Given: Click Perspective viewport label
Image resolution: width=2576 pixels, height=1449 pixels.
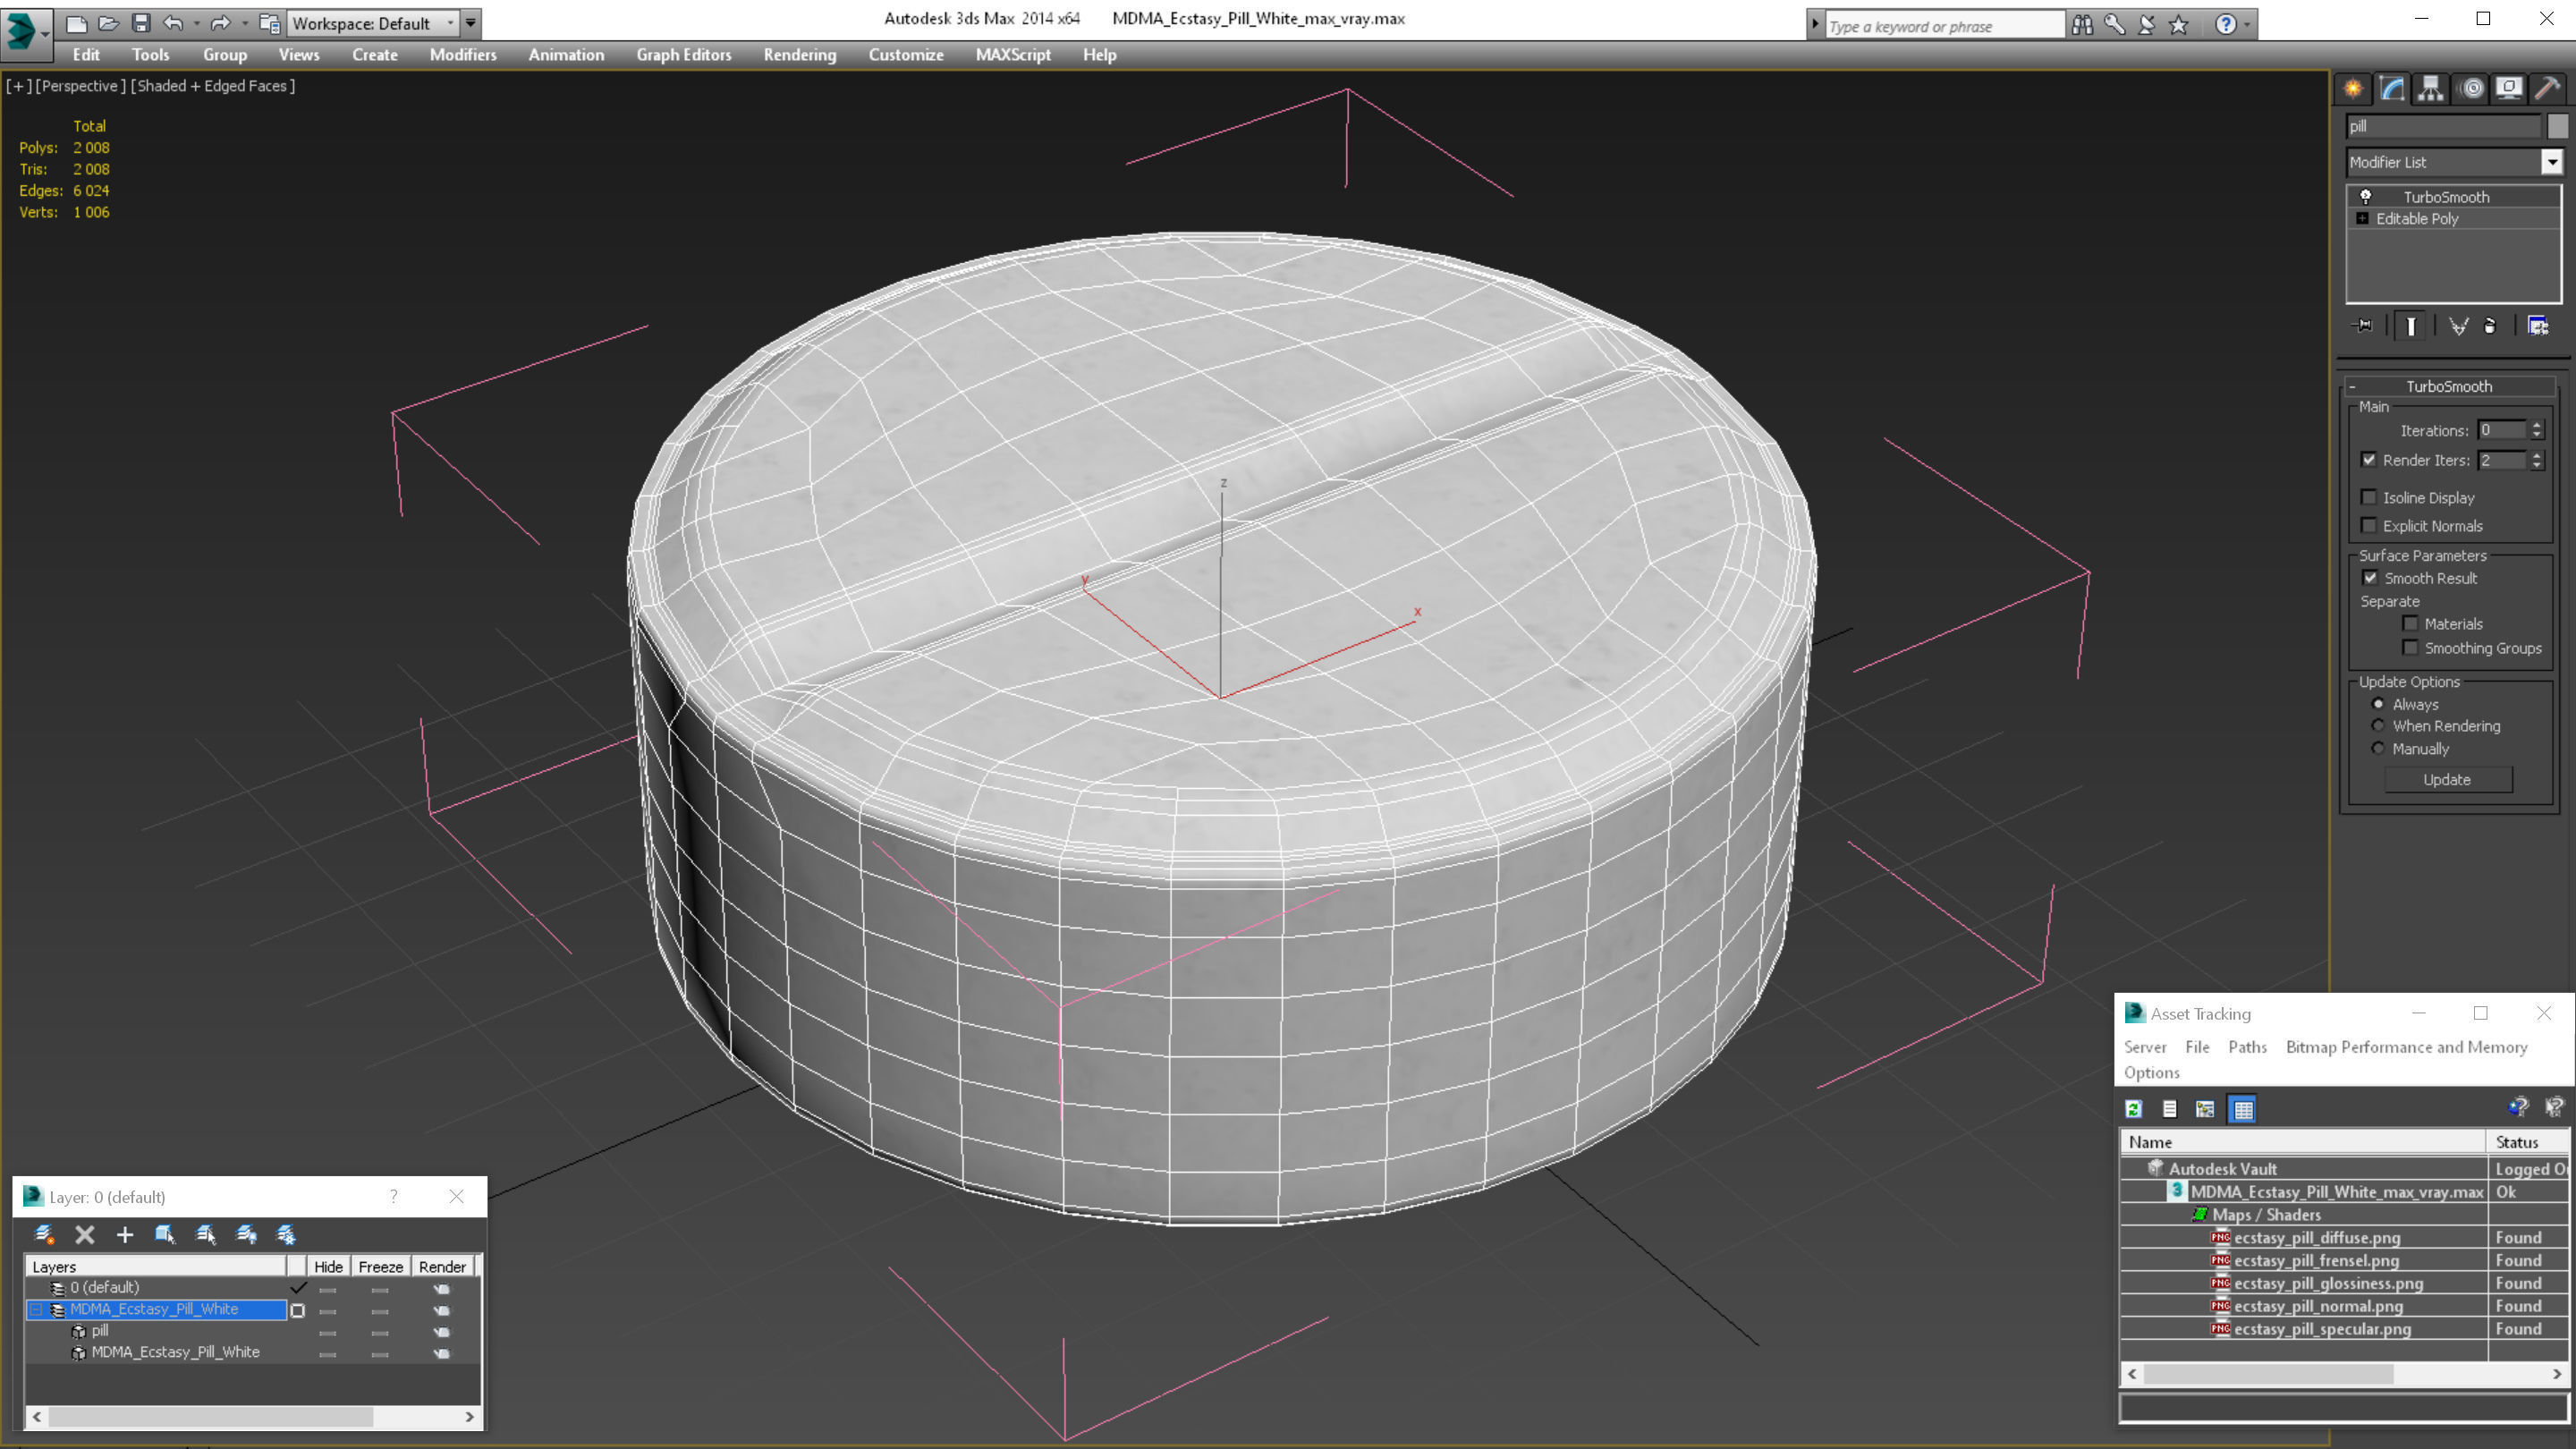Looking at the screenshot, I should tap(80, 86).
